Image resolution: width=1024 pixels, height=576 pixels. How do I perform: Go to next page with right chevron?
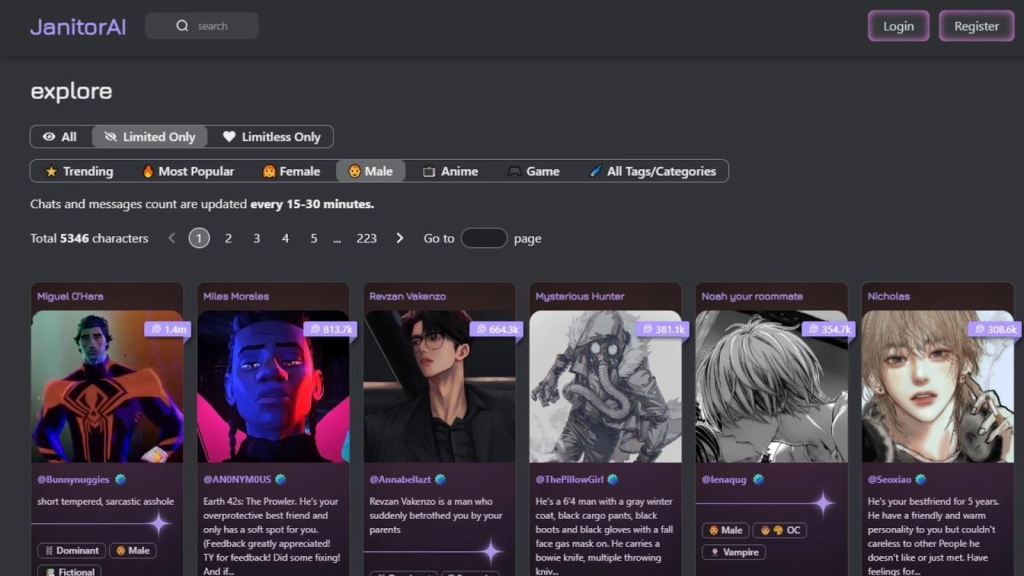[x=400, y=238]
